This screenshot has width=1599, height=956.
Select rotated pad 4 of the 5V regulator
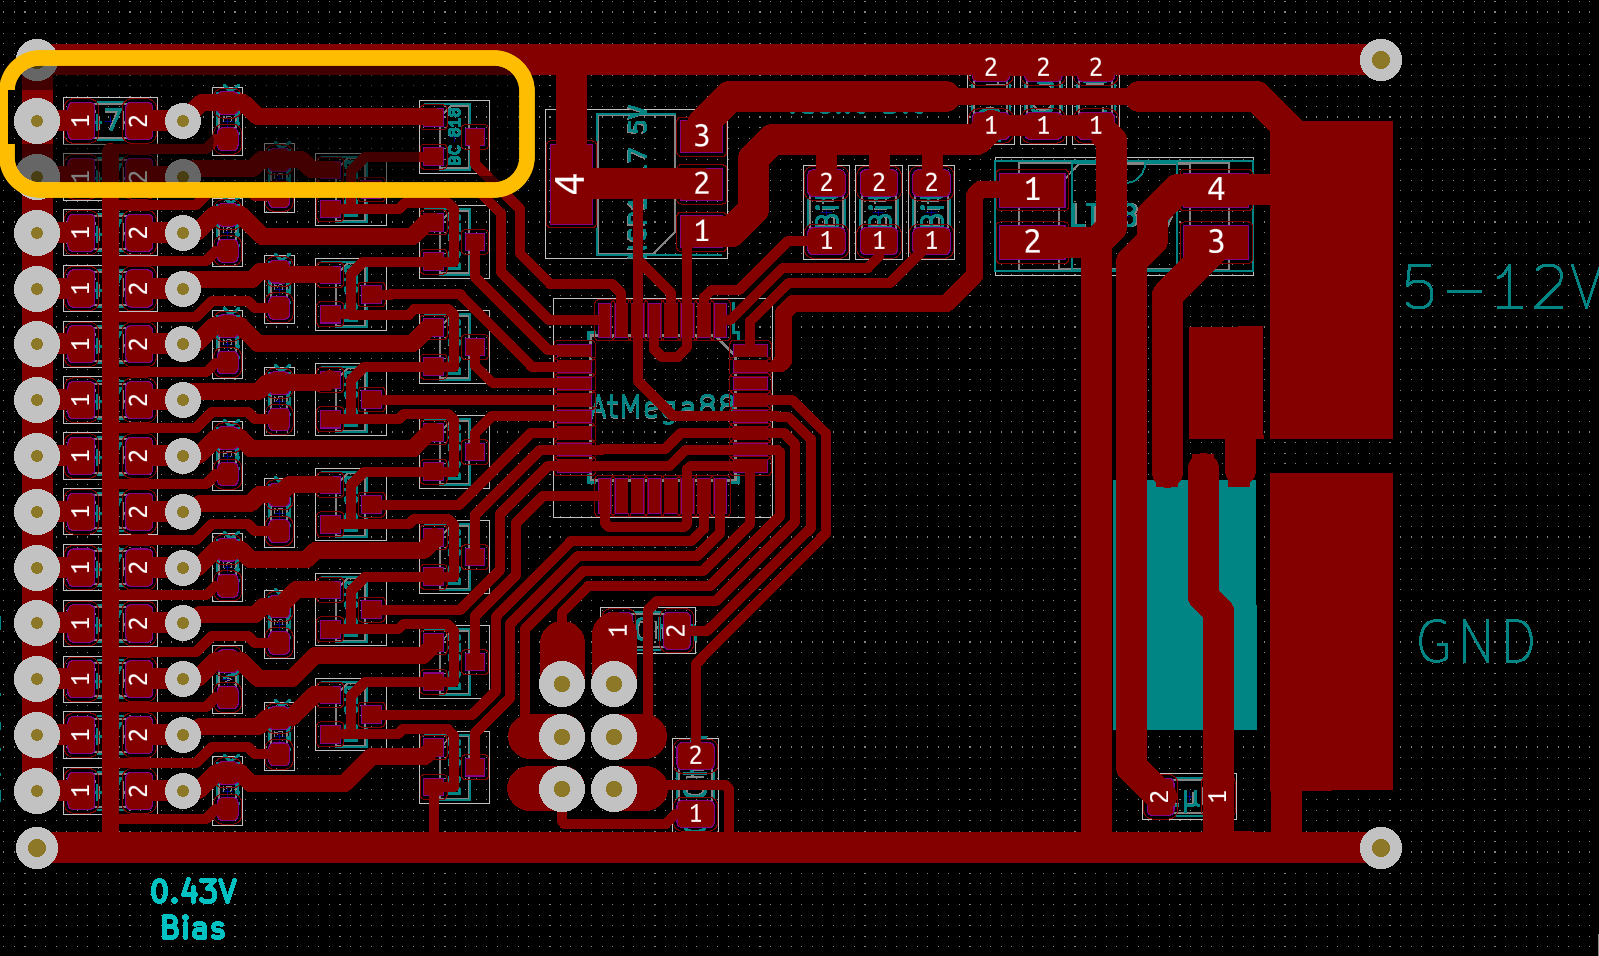pyautogui.click(x=570, y=184)
